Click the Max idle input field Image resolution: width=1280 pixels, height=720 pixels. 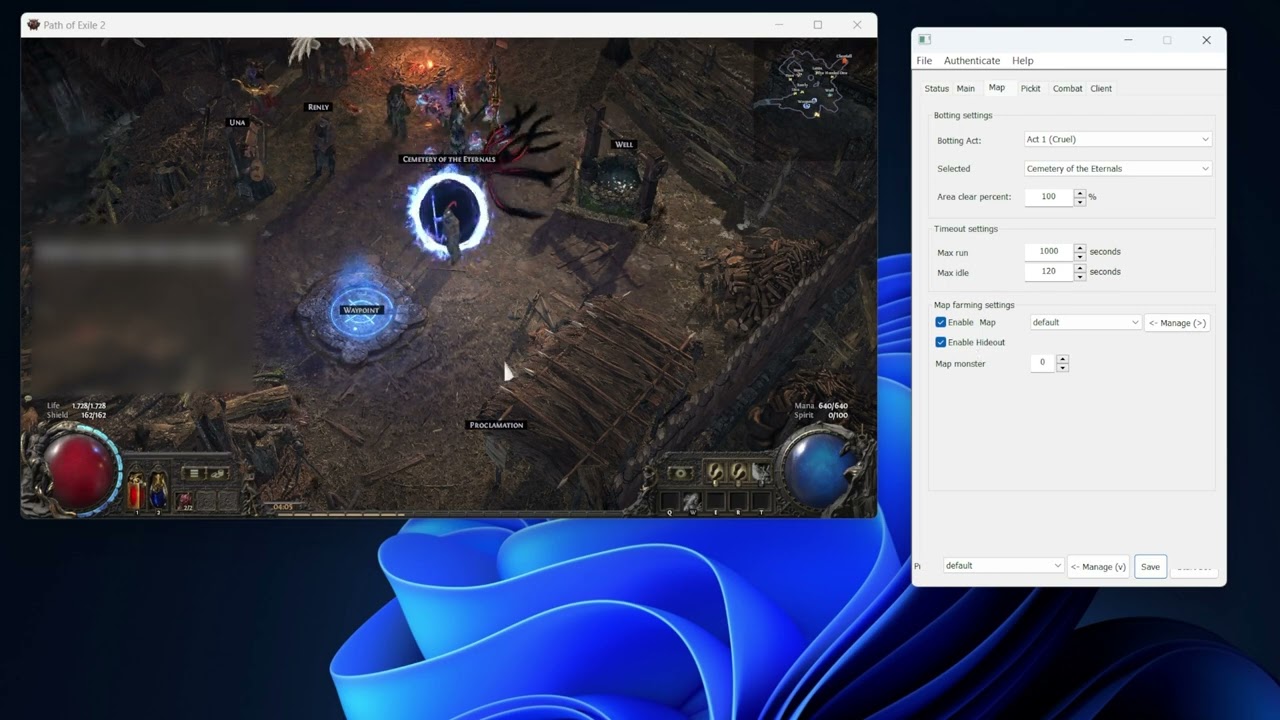coord(1049,271)
